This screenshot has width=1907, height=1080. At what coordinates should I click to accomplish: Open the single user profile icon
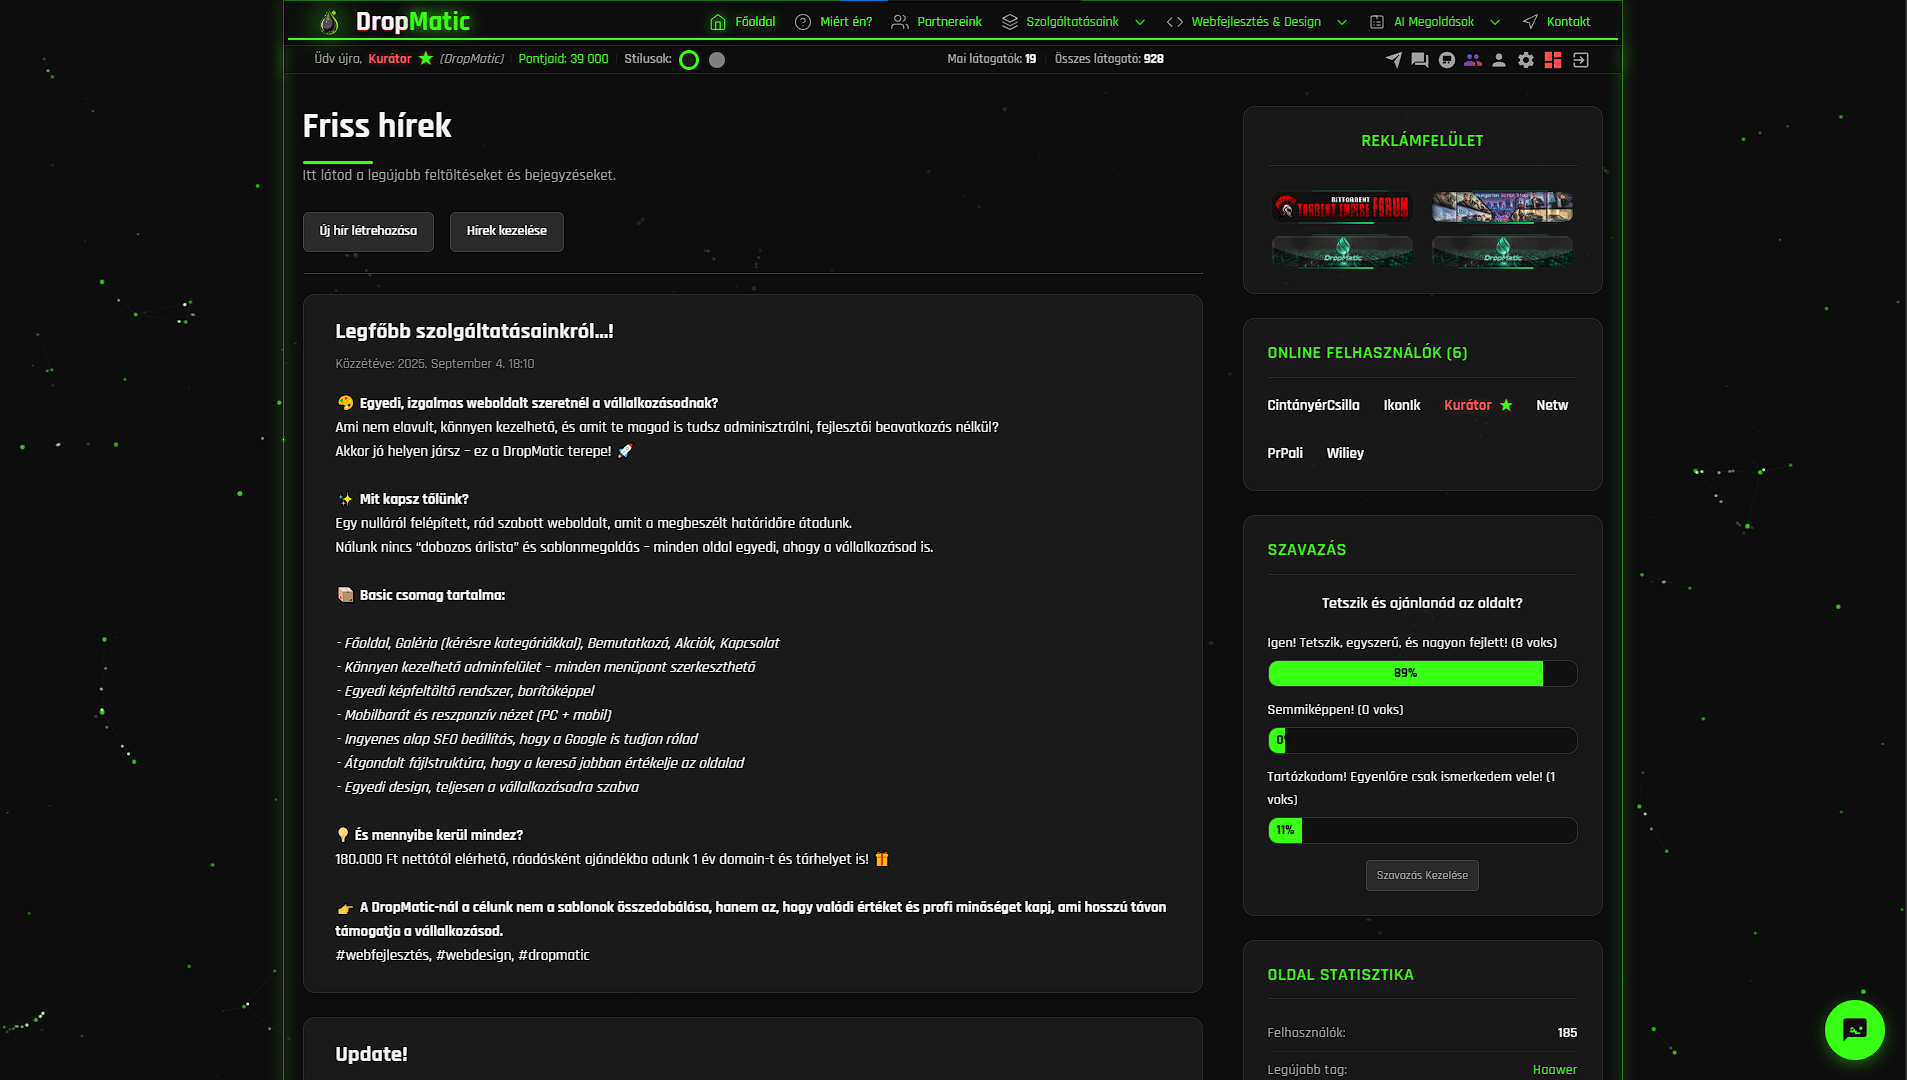tap(1498, 60)
